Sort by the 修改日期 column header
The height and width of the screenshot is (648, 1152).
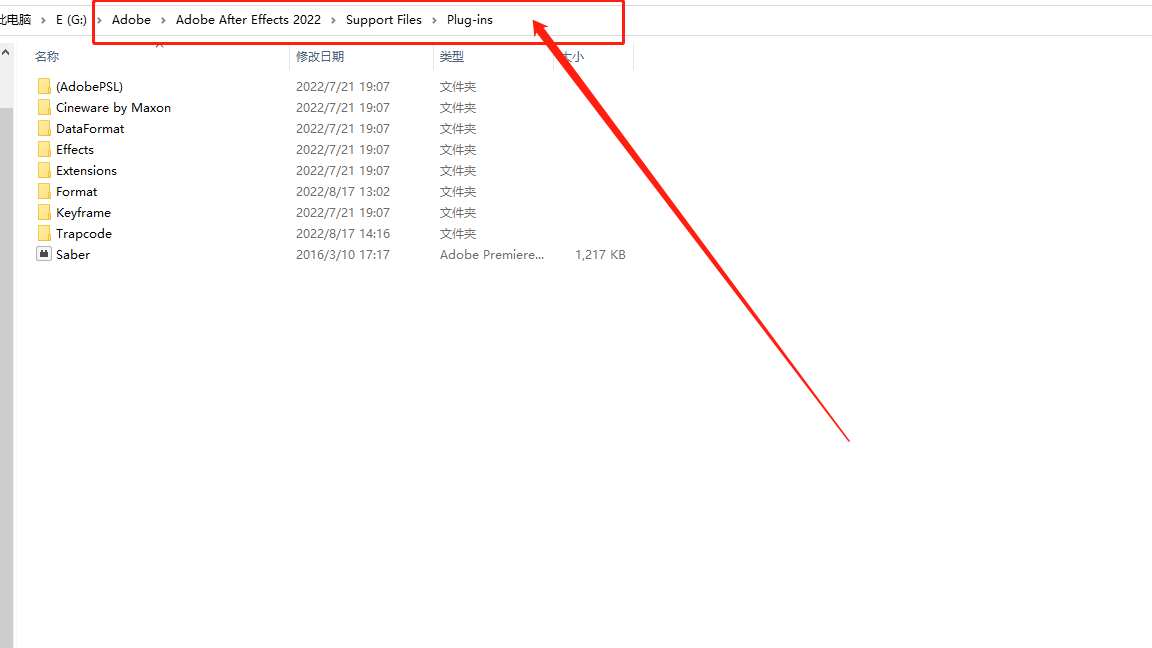click(x=320, y=57)
